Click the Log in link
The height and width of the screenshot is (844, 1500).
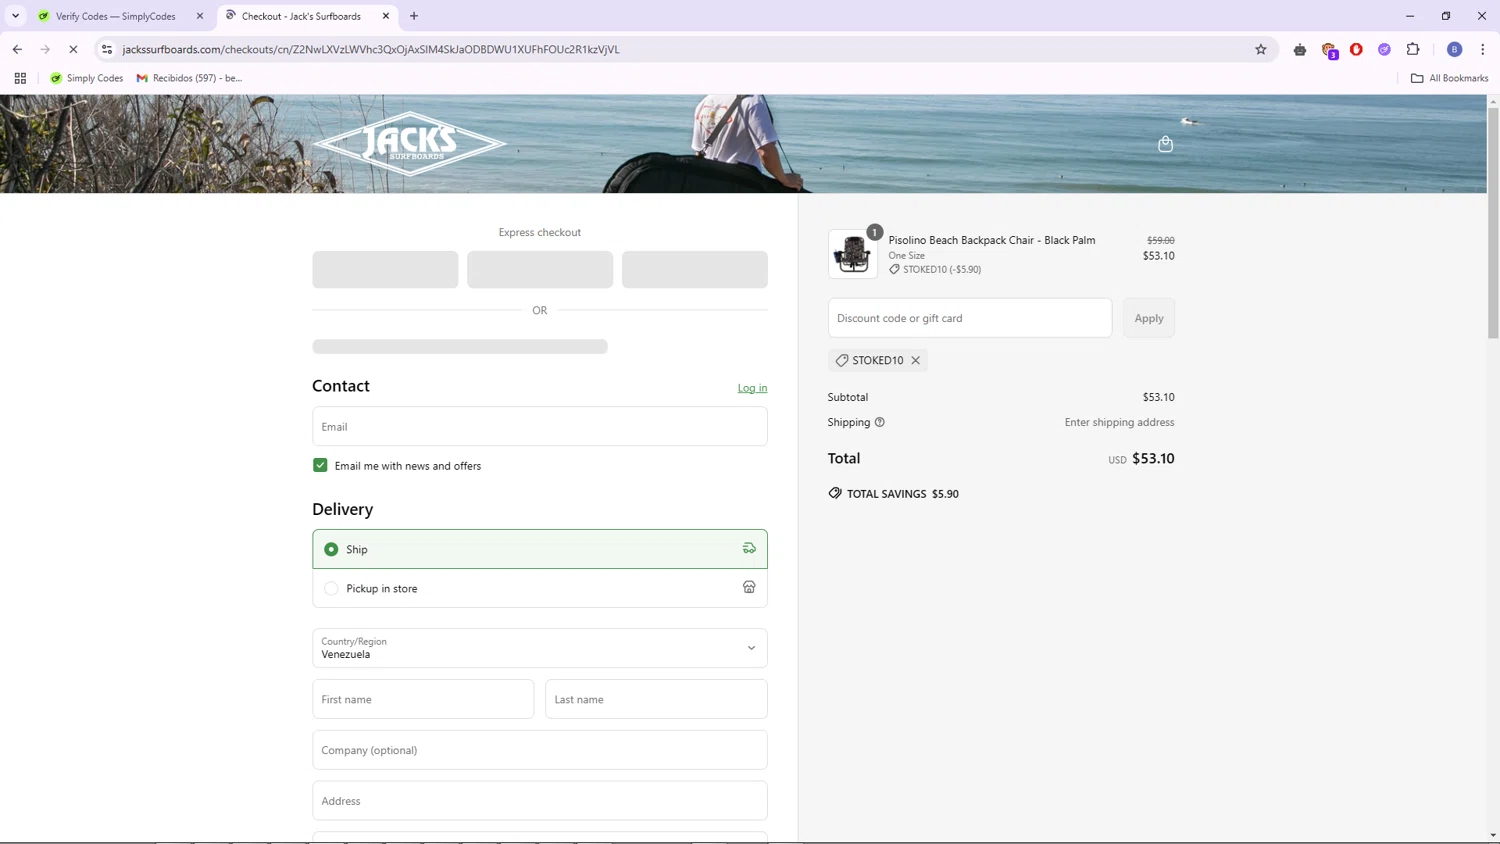tap(752, 388)
